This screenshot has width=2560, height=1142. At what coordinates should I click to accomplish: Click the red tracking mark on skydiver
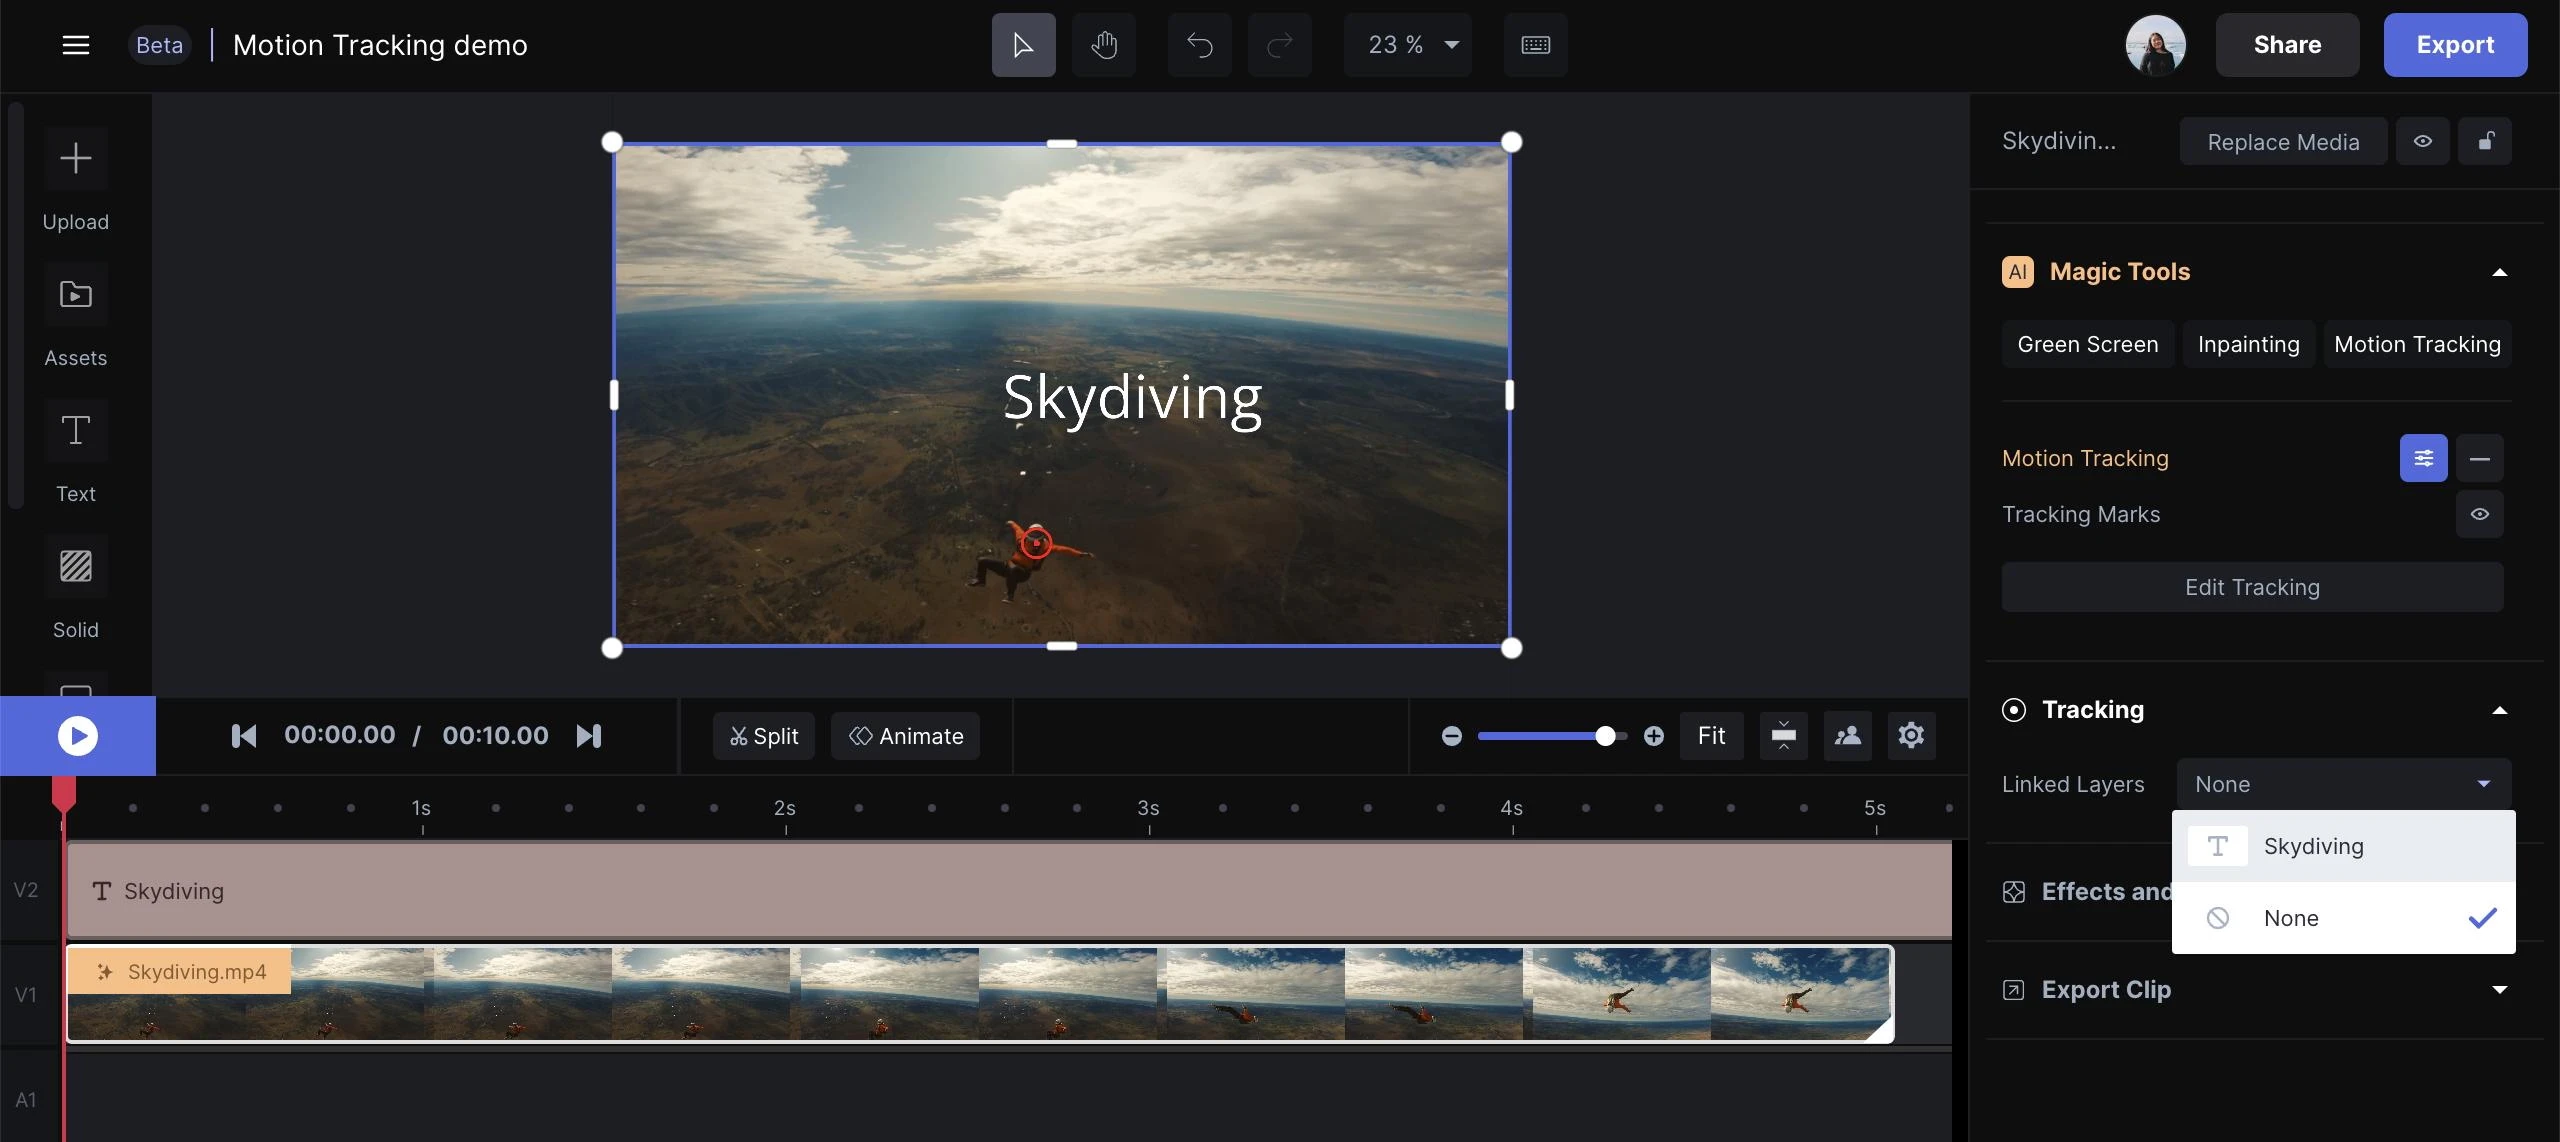tap(1036, 543)
